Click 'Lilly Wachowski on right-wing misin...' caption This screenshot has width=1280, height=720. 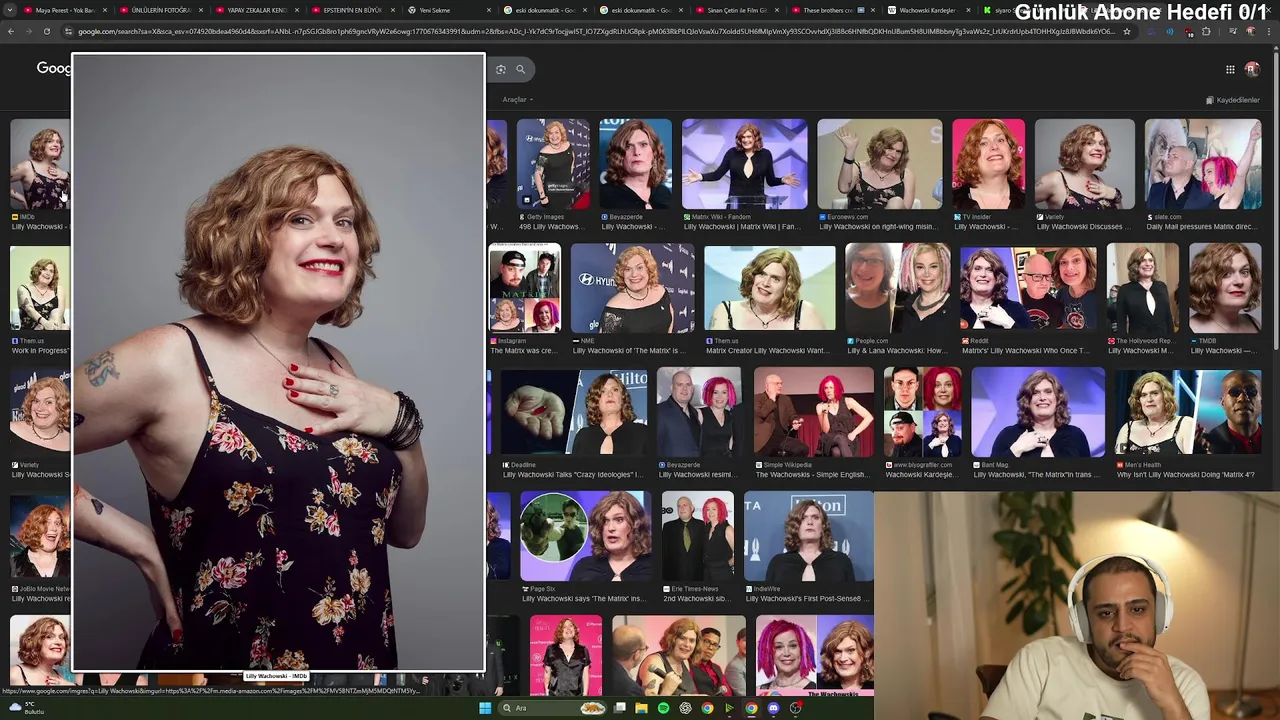tap(878, 227)
